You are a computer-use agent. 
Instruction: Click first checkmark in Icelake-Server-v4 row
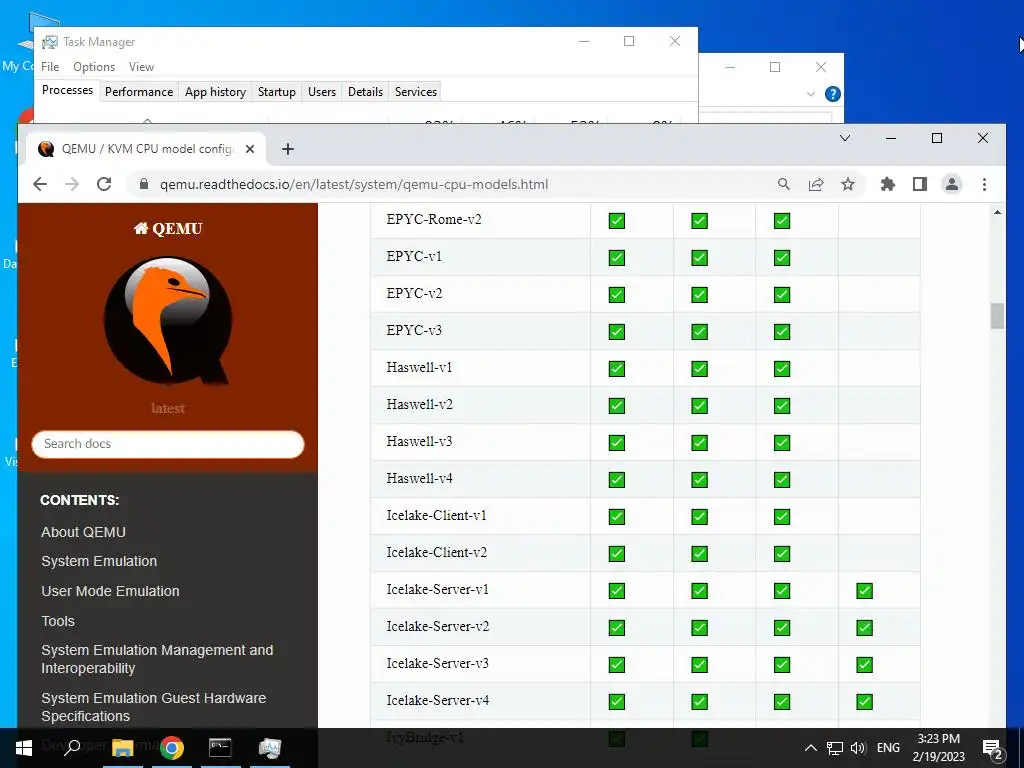click(616, 702)
